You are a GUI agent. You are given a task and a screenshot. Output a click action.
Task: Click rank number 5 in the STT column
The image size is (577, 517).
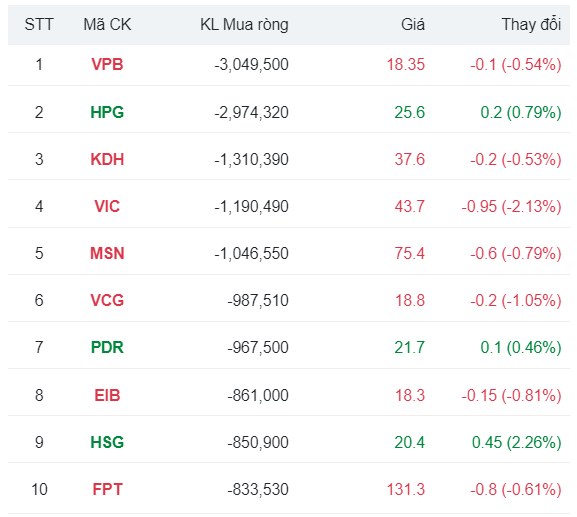[39, 254]
